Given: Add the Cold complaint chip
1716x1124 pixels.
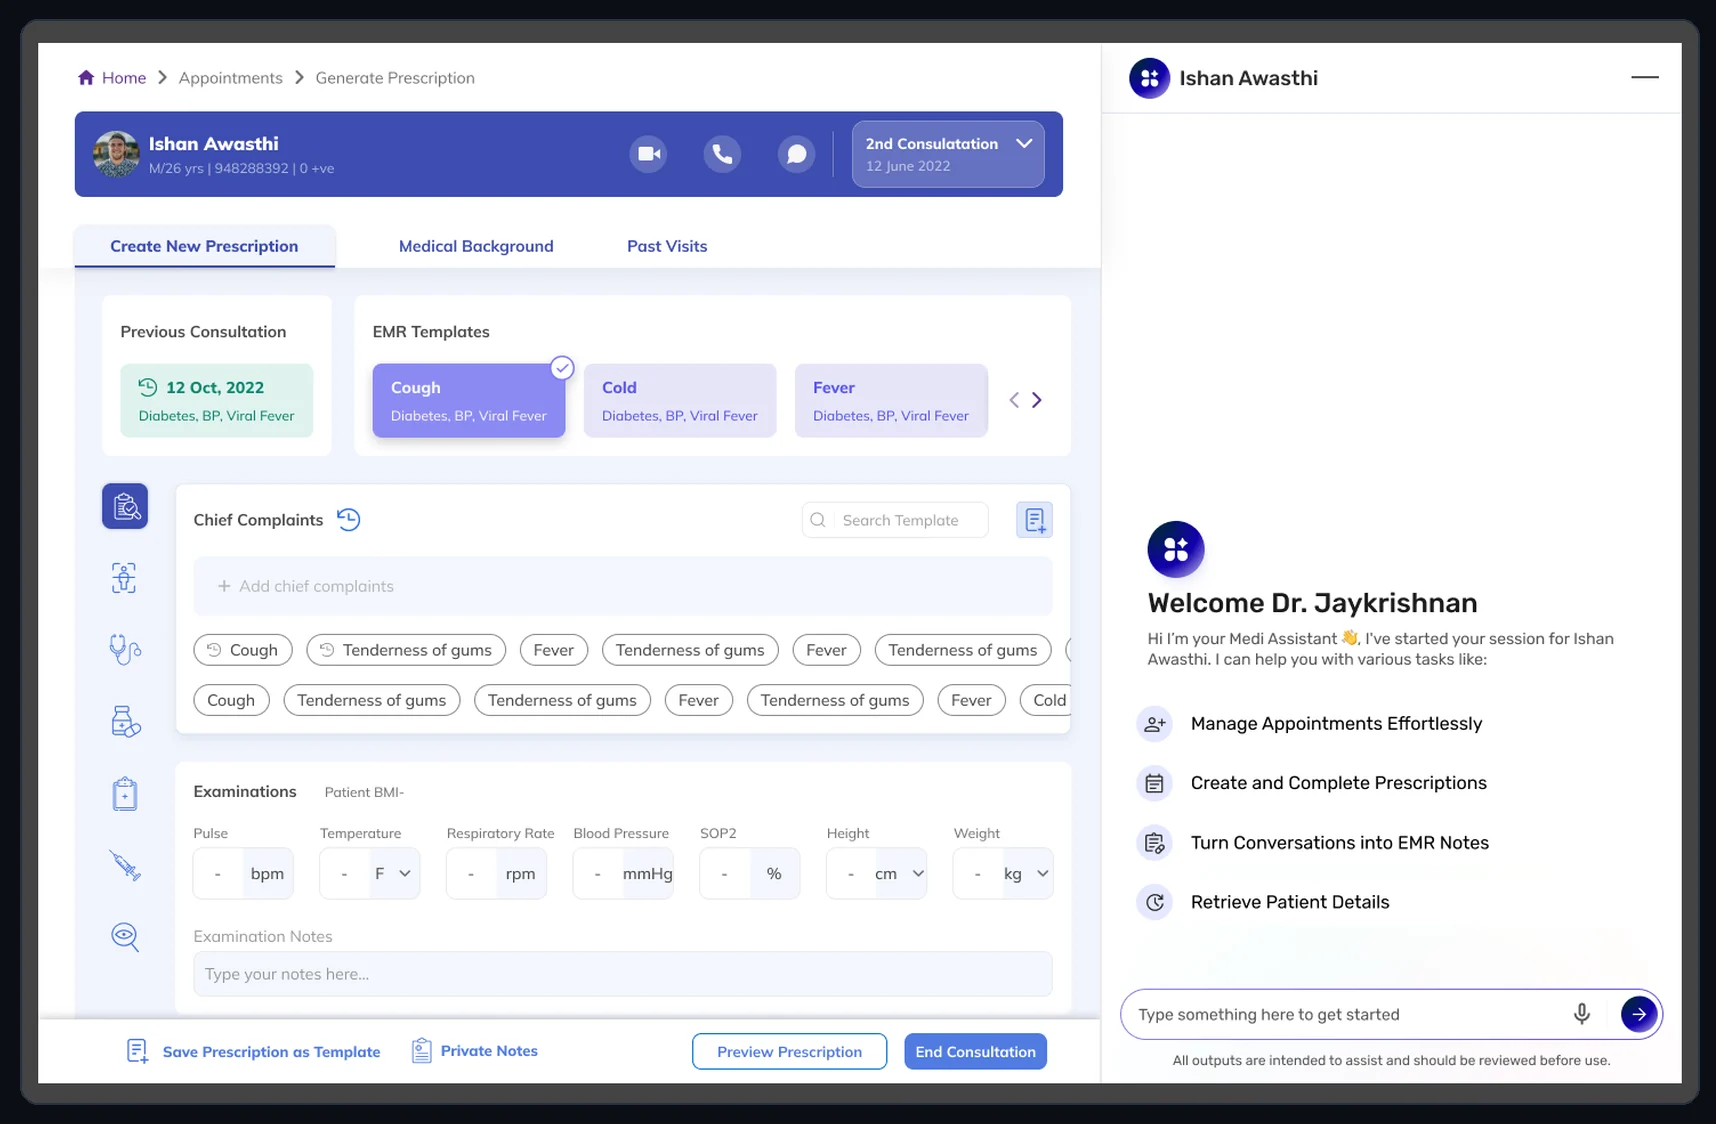Looking at the screenshot, I should coord(1046,700).
